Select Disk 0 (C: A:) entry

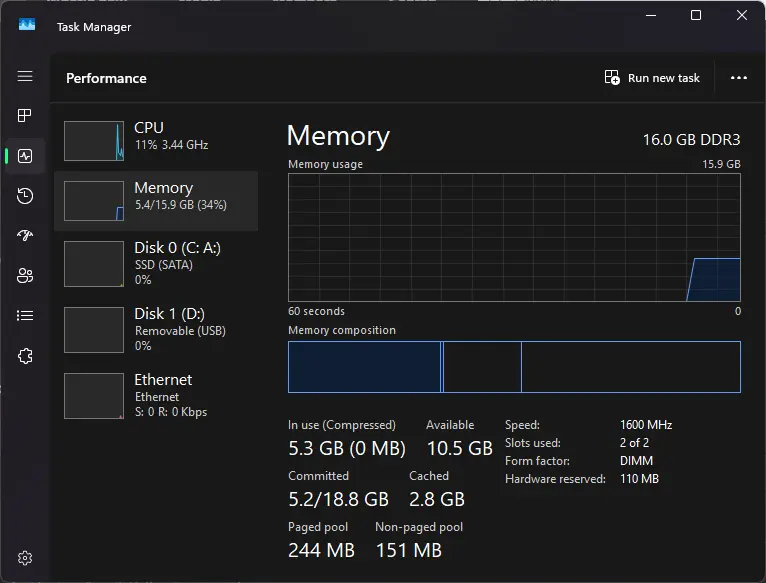[156, 264]
